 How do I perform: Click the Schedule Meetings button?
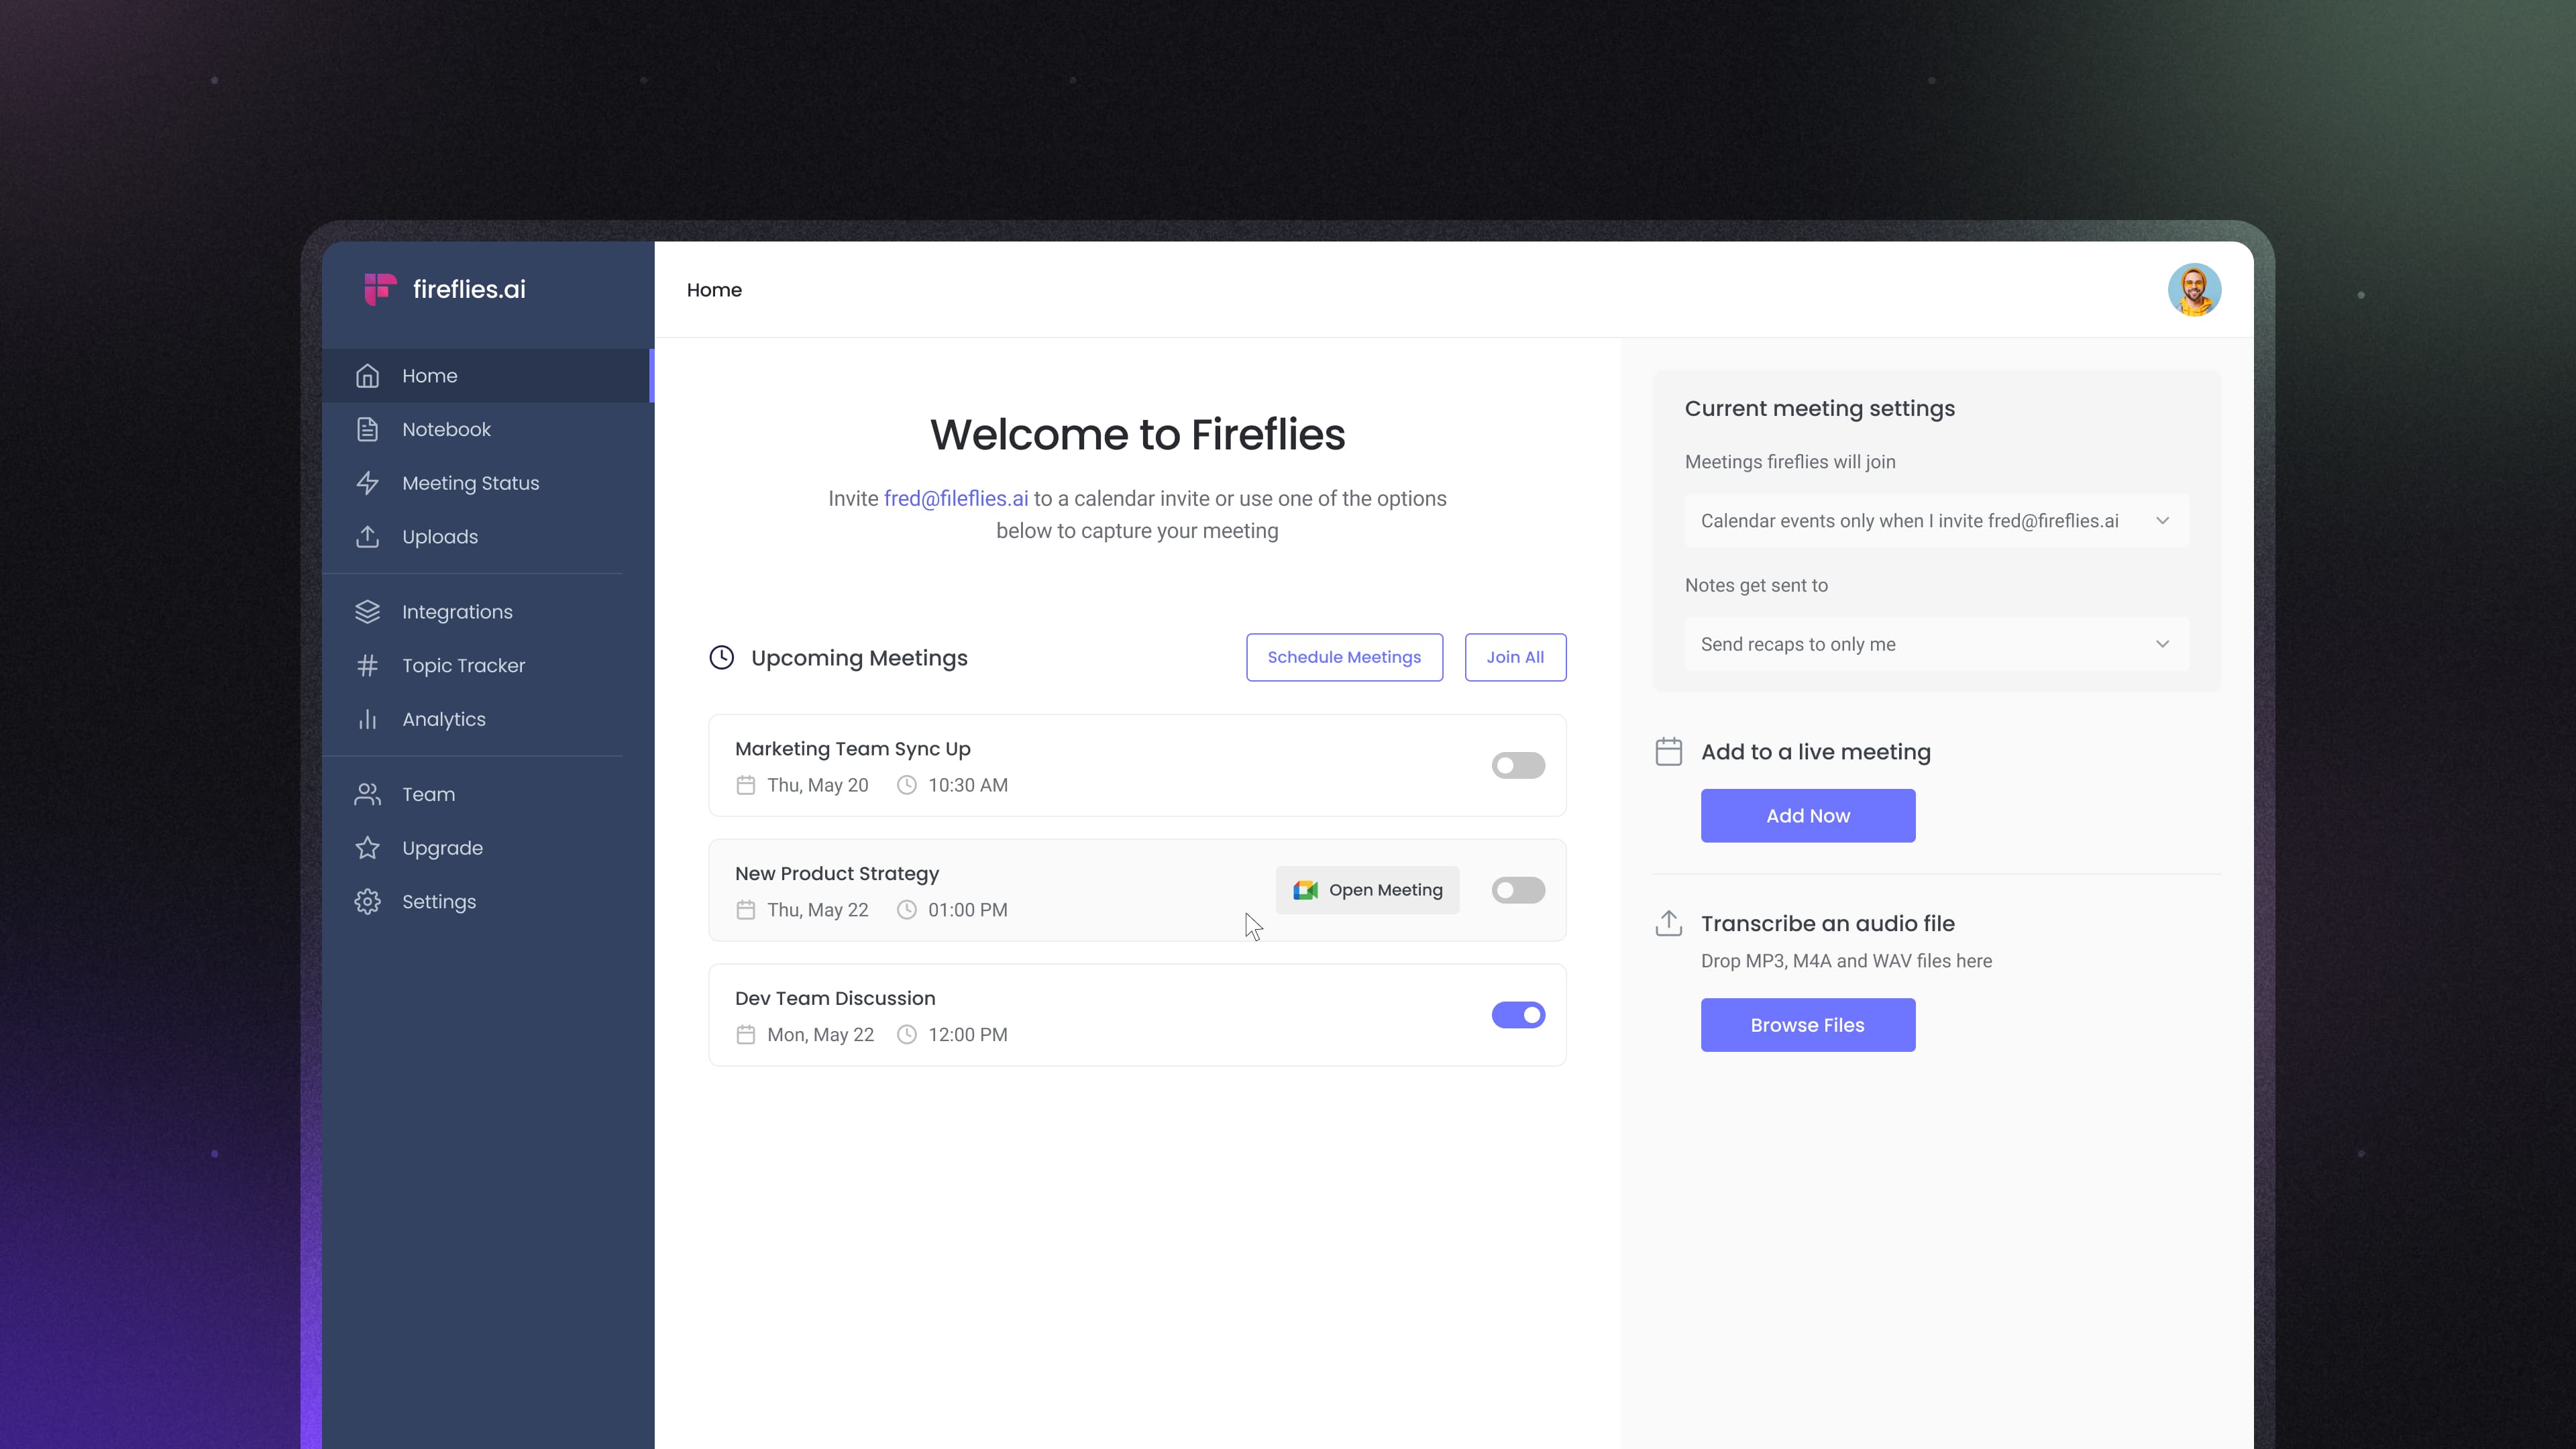(x=1344, y=657)
